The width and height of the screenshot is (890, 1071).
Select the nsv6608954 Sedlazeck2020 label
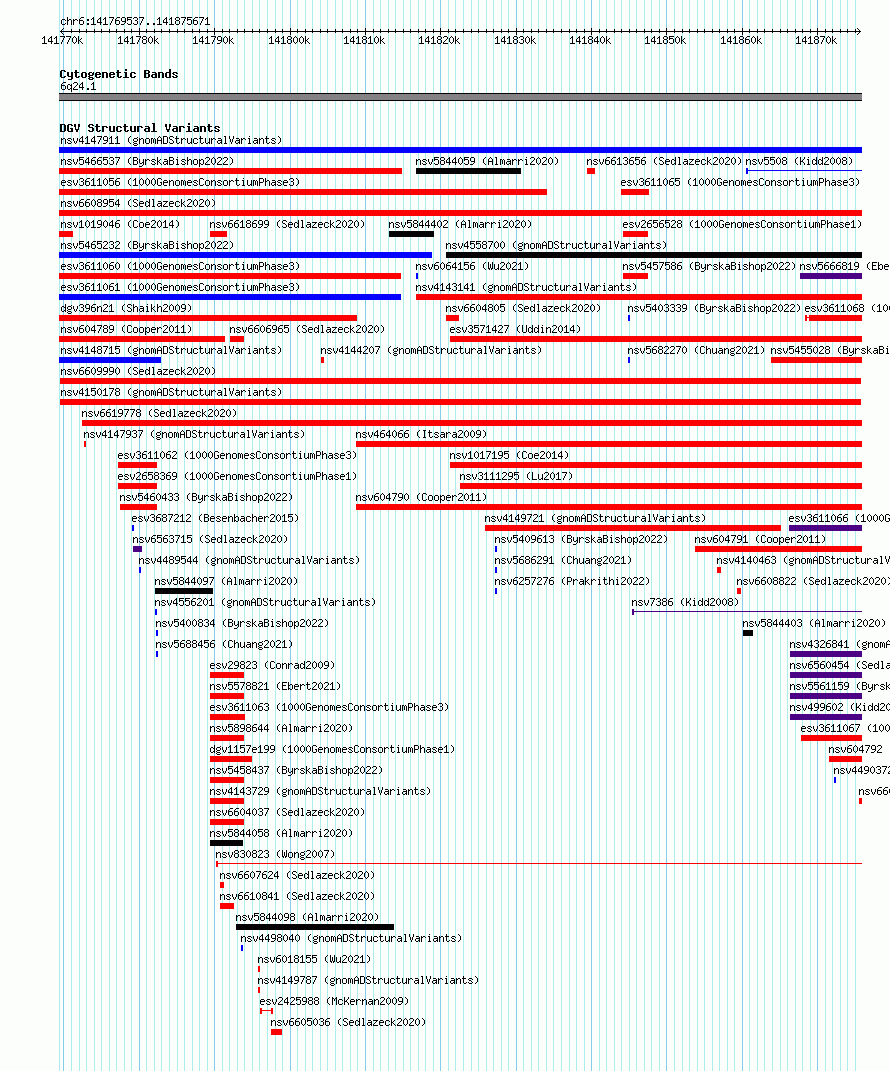138,204
